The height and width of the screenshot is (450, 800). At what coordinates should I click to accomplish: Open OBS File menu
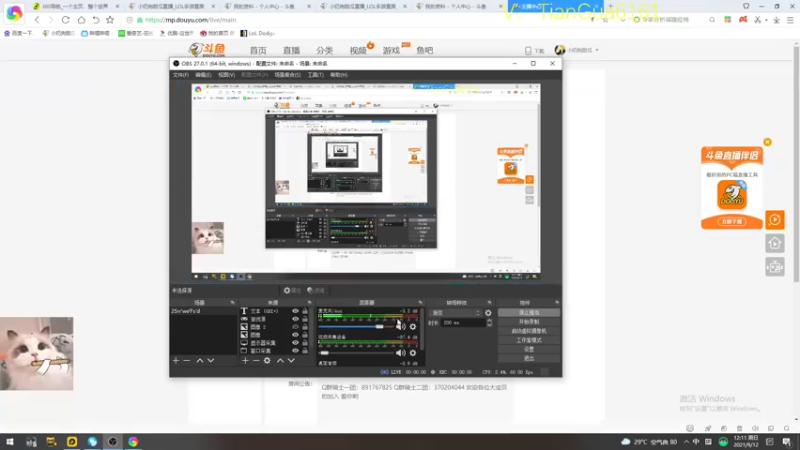181,75
